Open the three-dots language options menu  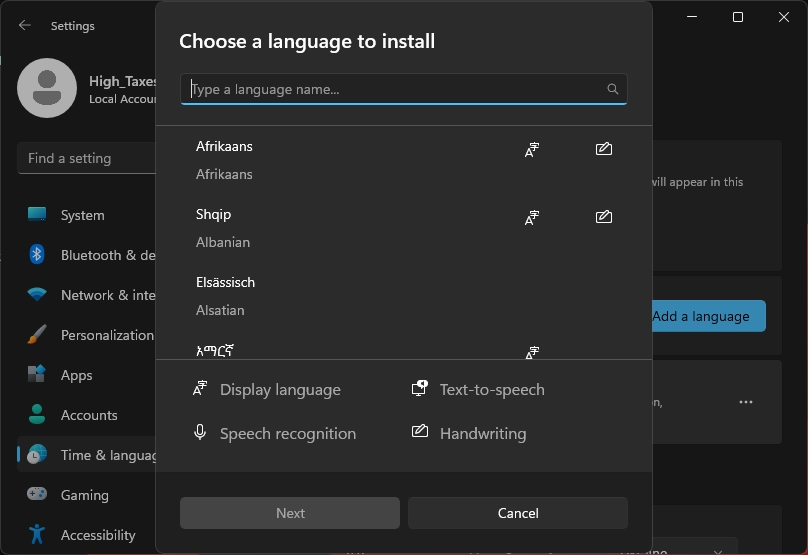click(746, 402)
